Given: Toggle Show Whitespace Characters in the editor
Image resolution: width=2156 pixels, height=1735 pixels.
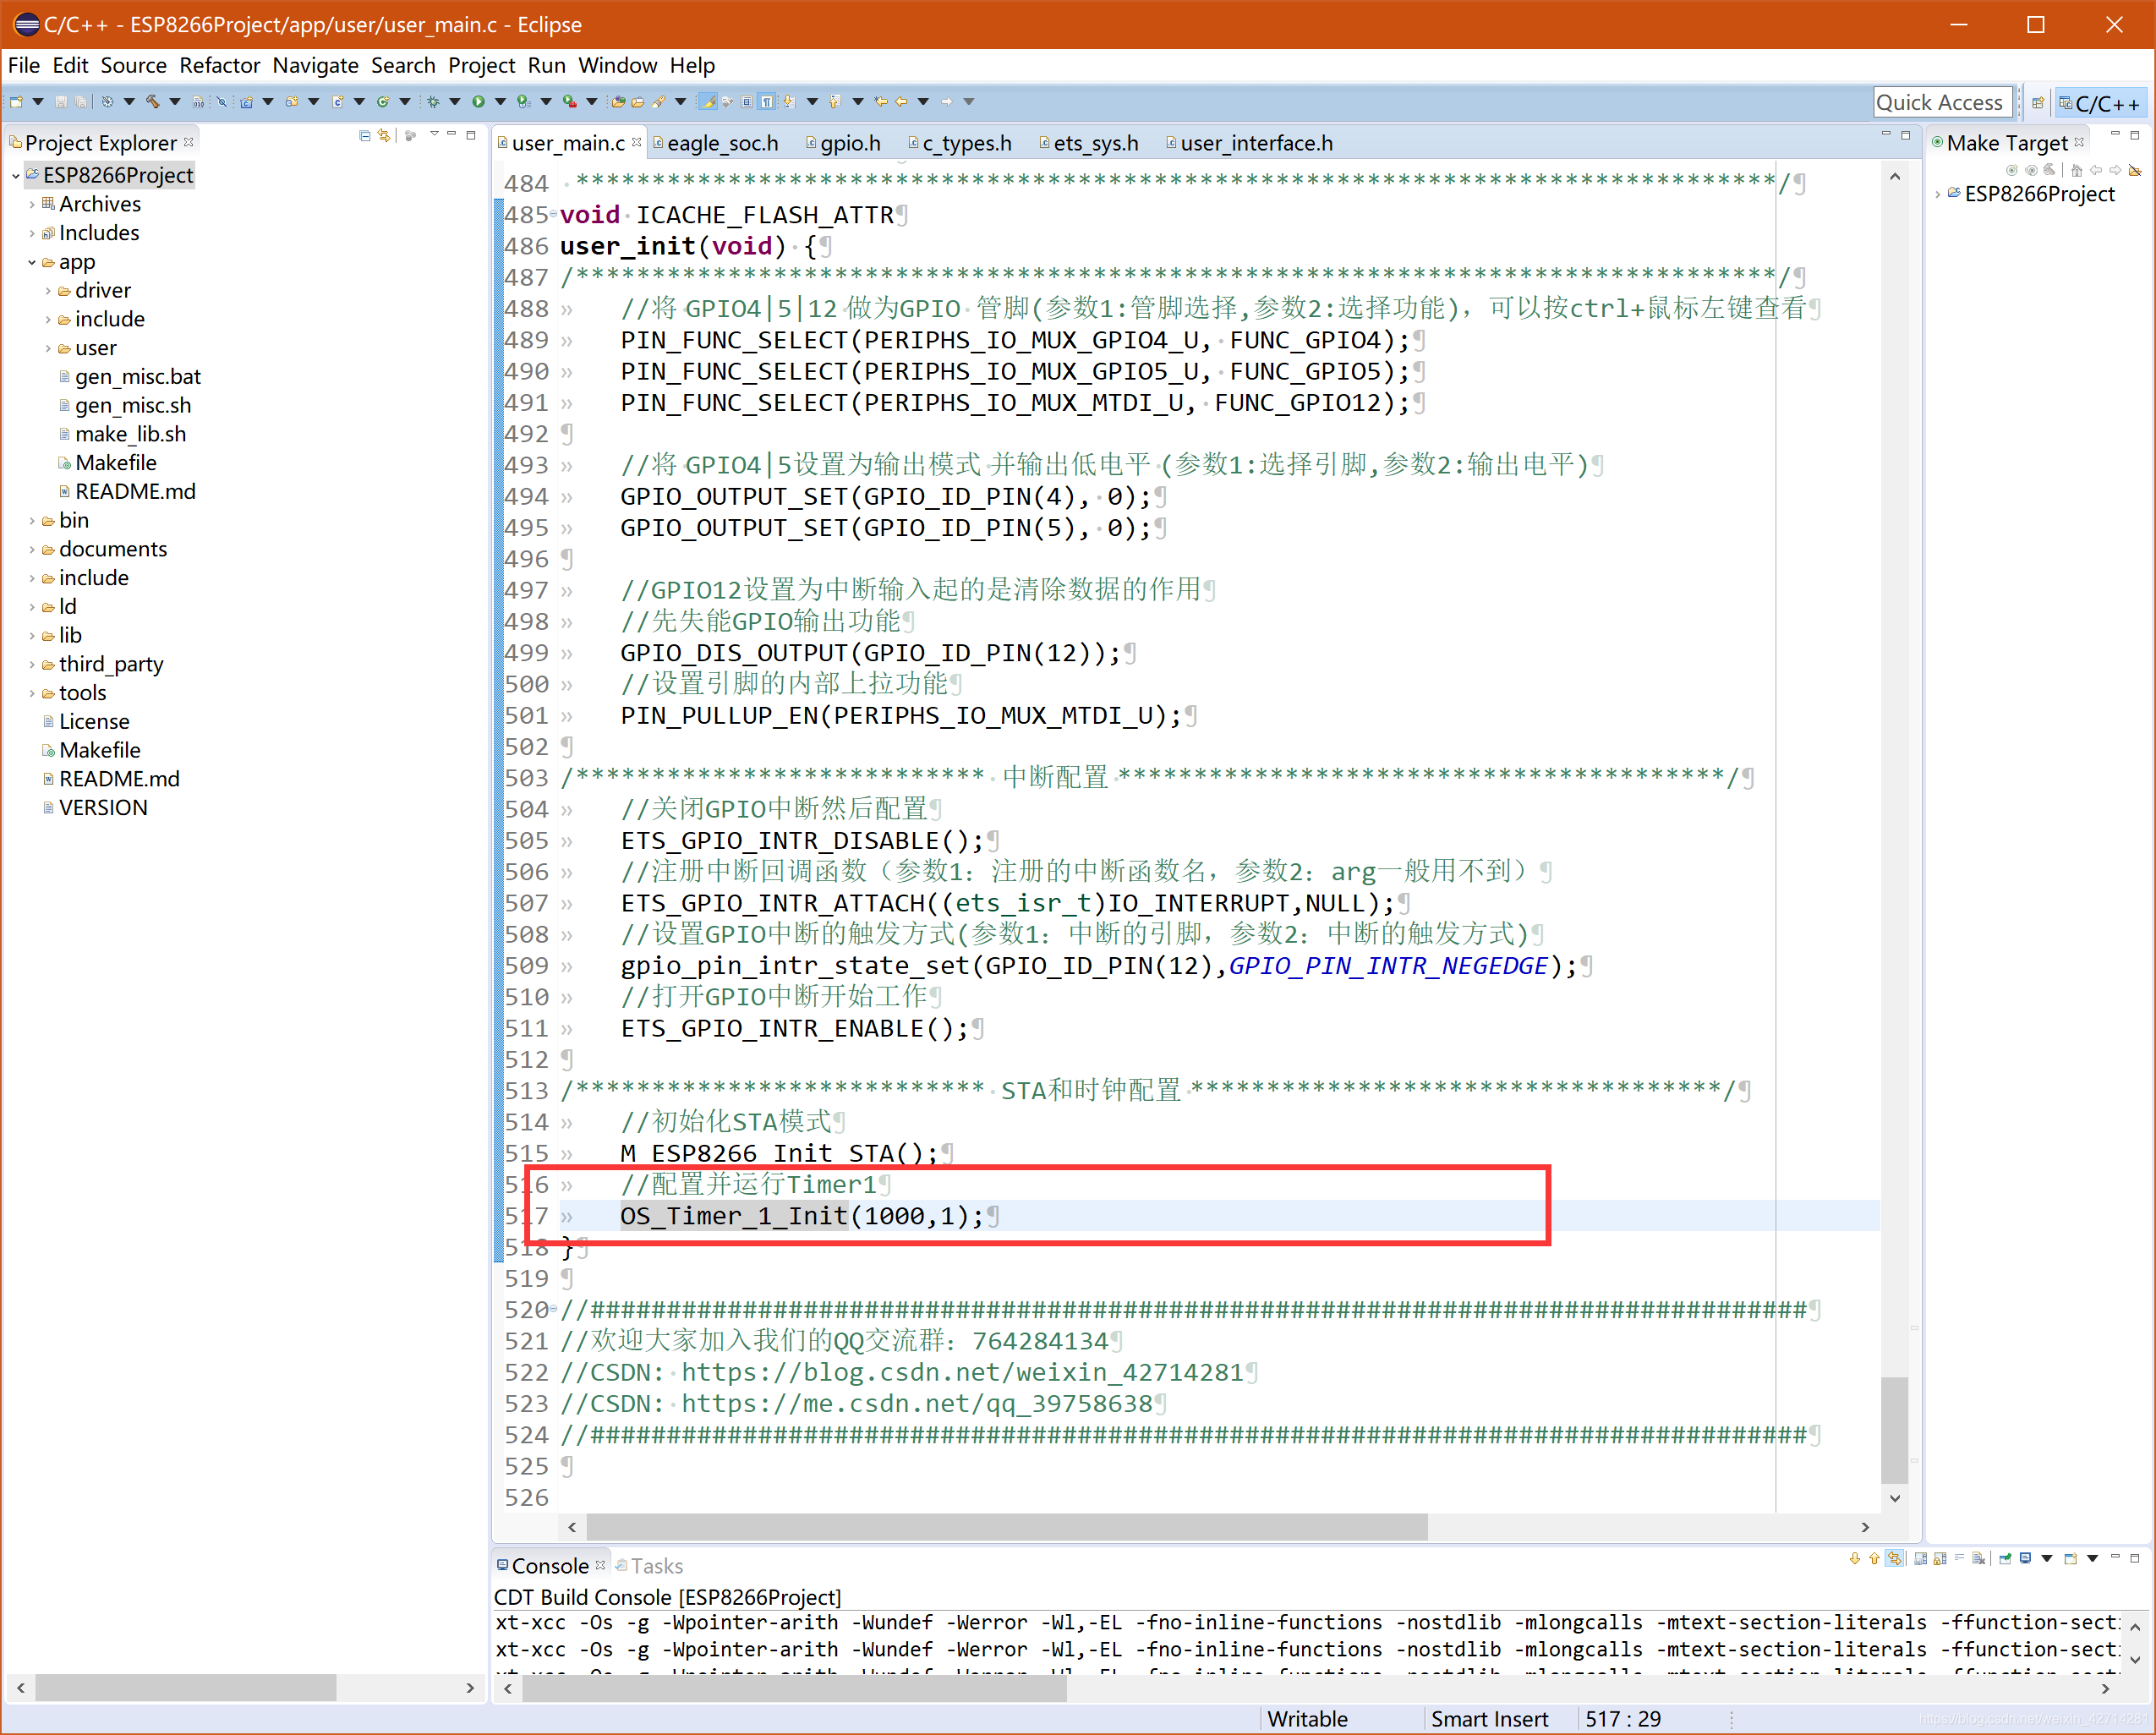Looking at the screenshot, I should [767, 102].
